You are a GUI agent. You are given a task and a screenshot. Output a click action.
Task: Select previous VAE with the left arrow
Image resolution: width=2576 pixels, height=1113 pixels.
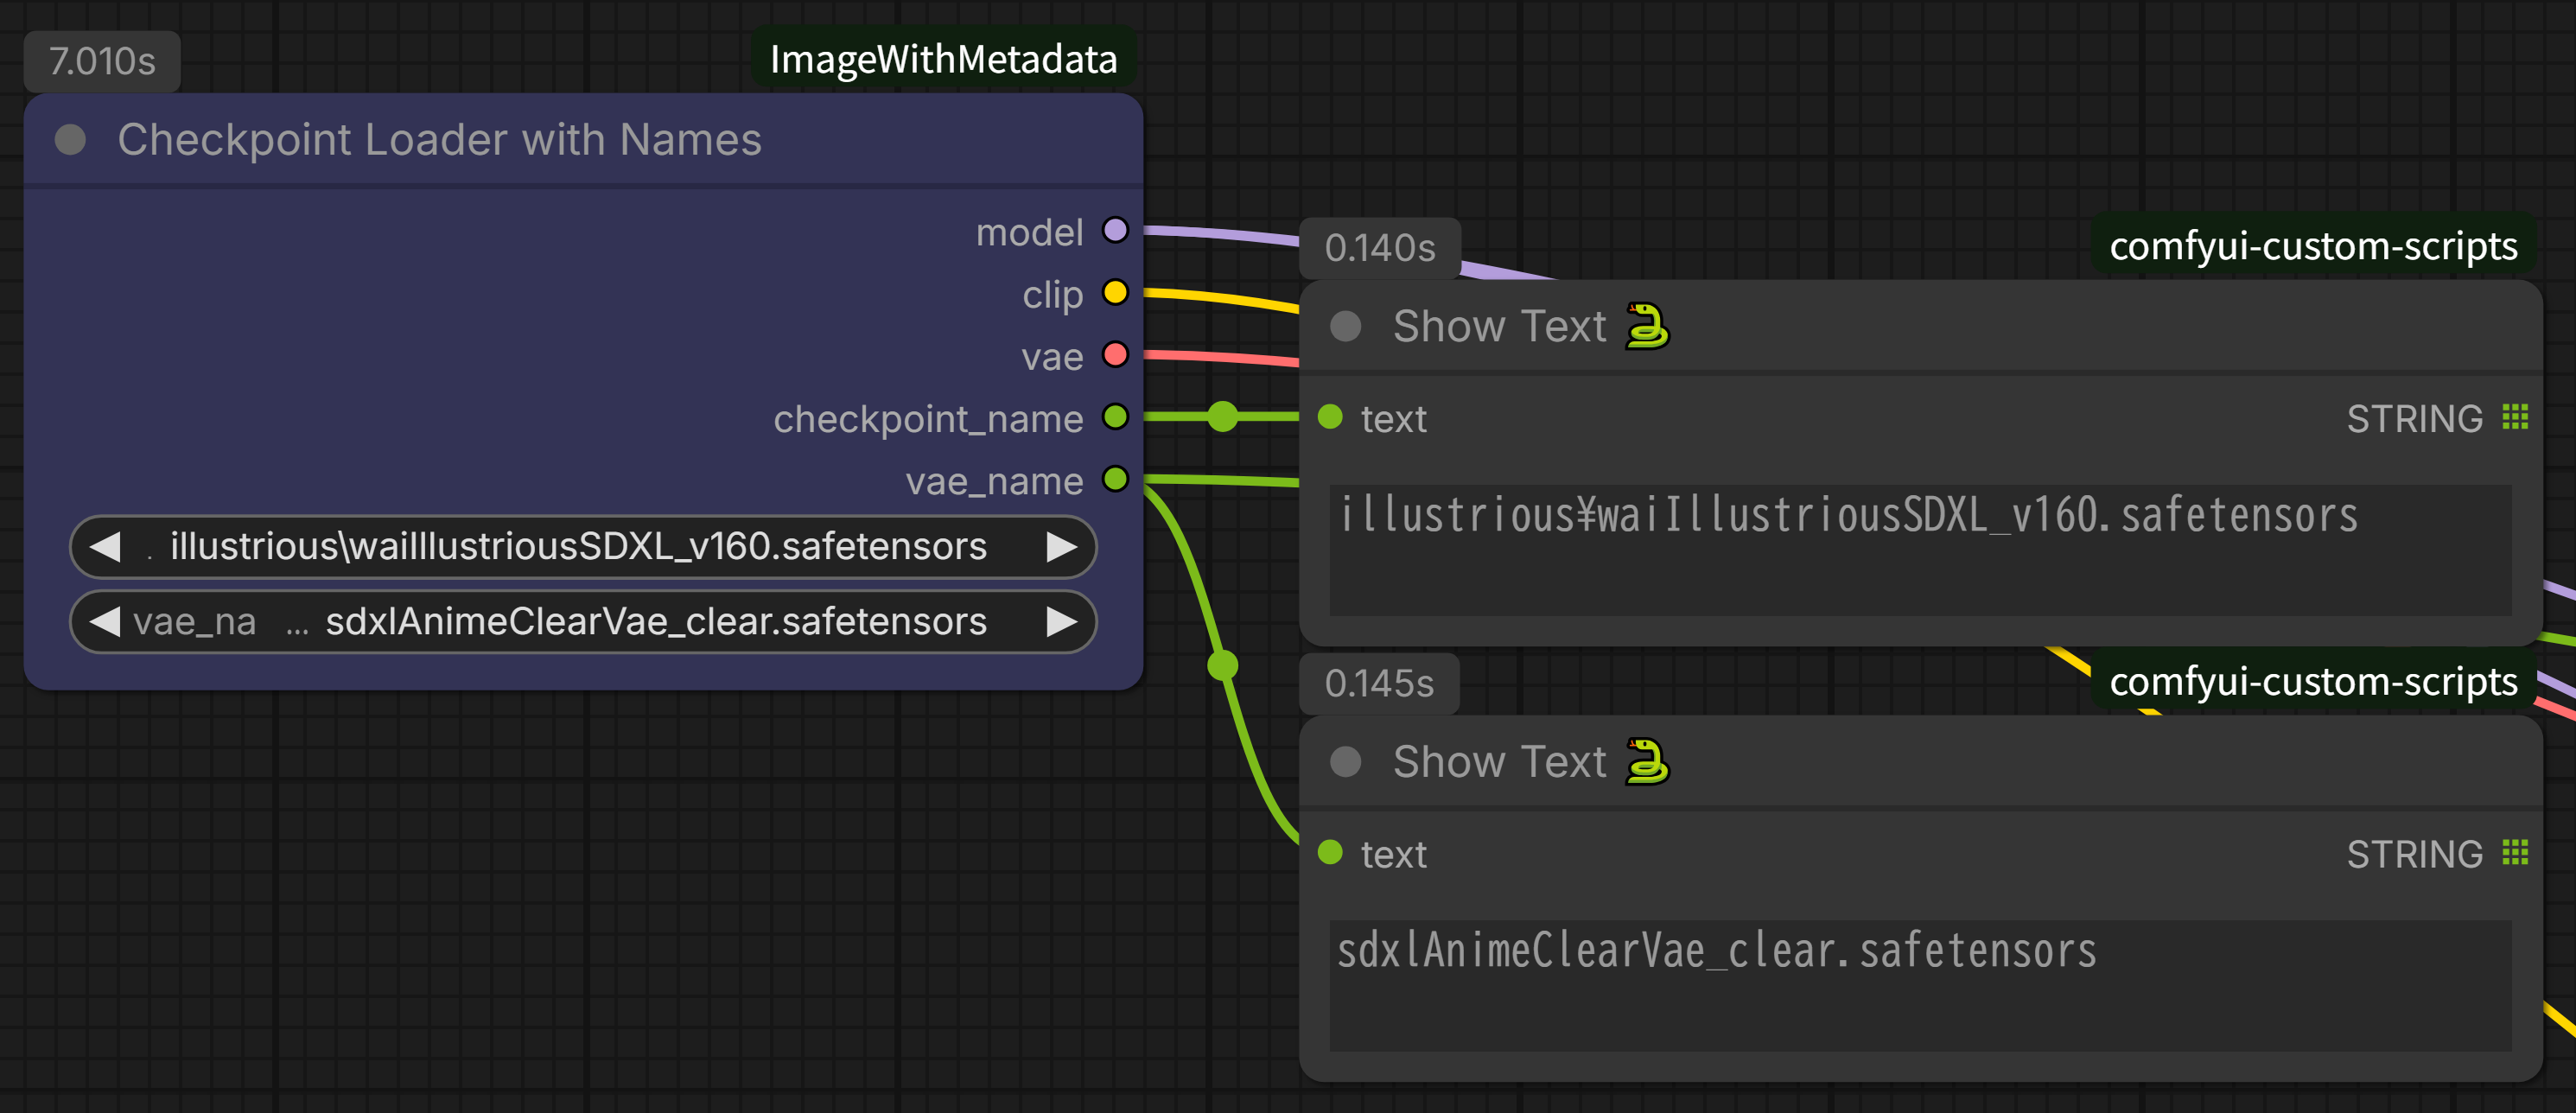(105, 622)
